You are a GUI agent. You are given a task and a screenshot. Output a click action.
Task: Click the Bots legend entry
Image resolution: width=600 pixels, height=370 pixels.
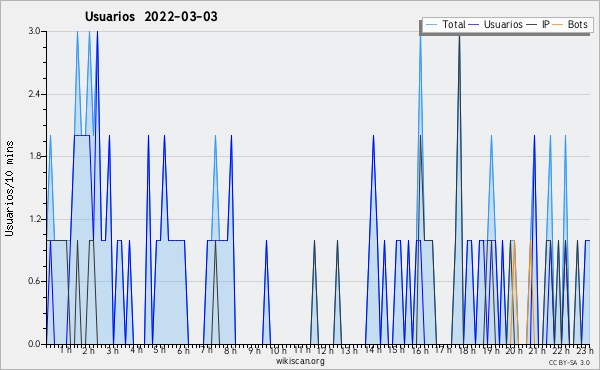(570, 24)
